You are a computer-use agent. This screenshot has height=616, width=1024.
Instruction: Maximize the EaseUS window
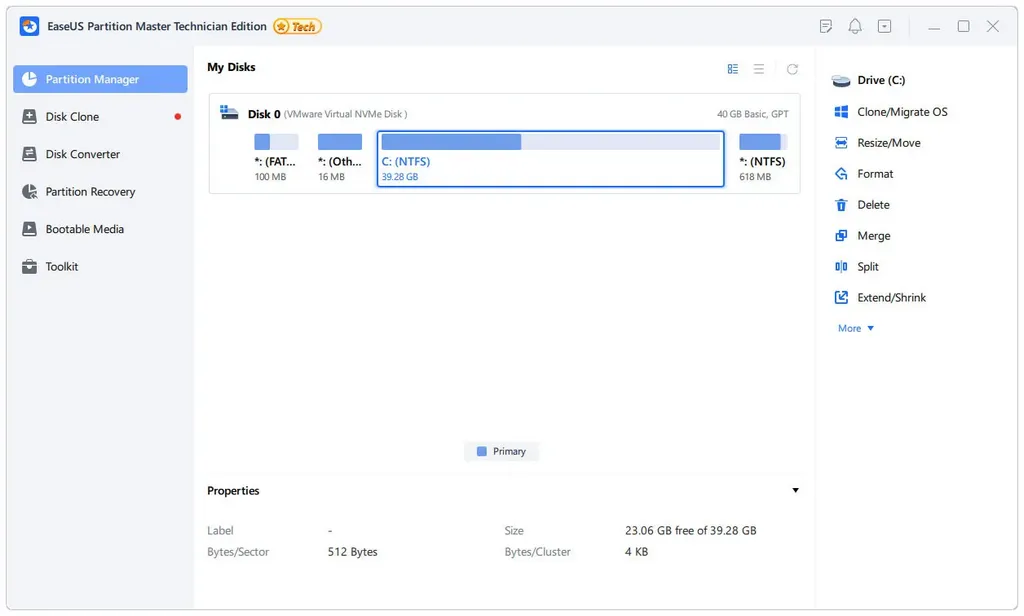pos(963,26)
